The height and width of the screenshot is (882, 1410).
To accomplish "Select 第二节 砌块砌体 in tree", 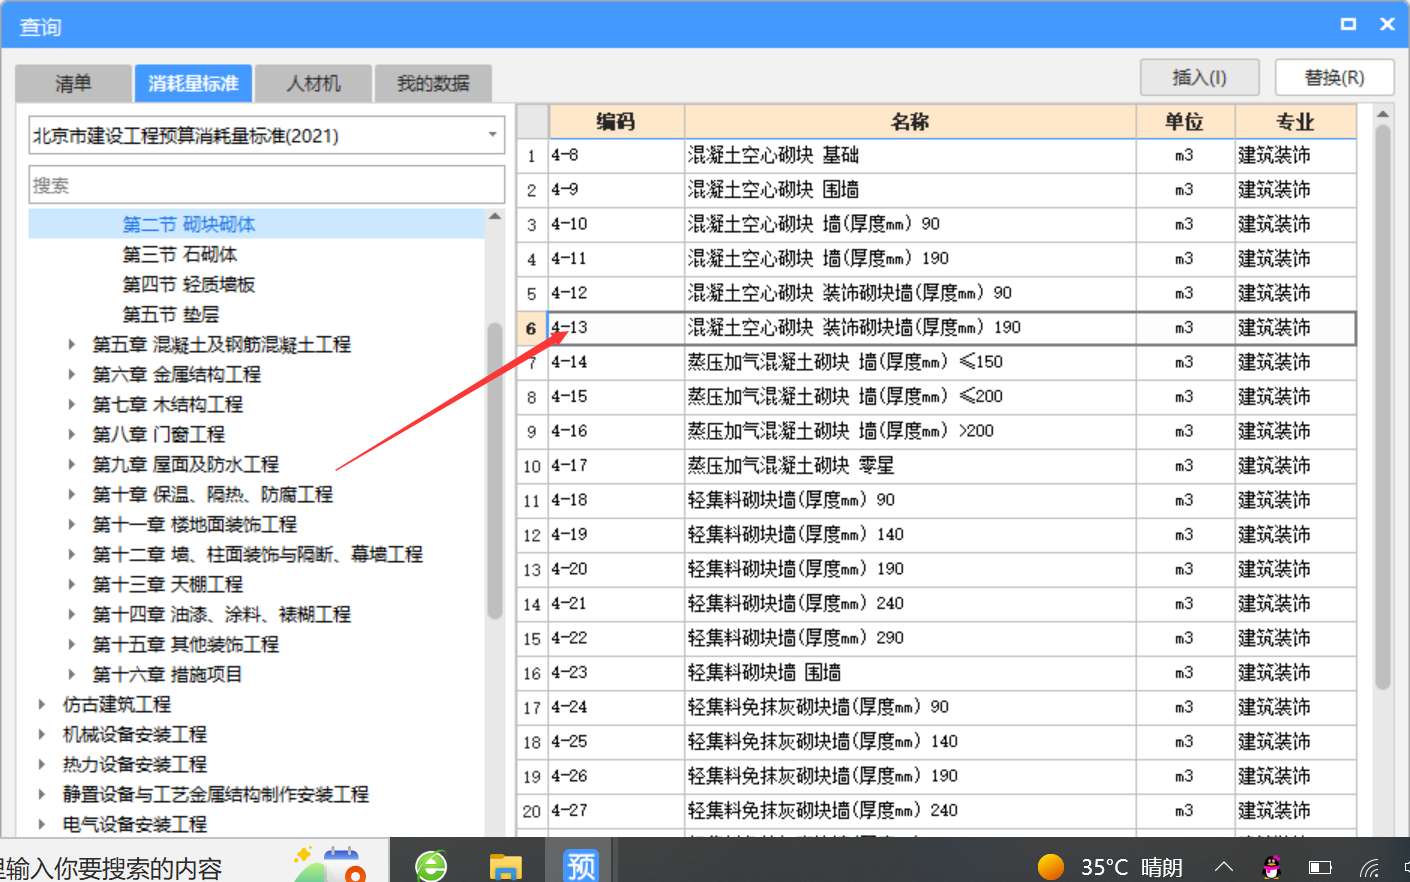I will (x=189, y=224).
